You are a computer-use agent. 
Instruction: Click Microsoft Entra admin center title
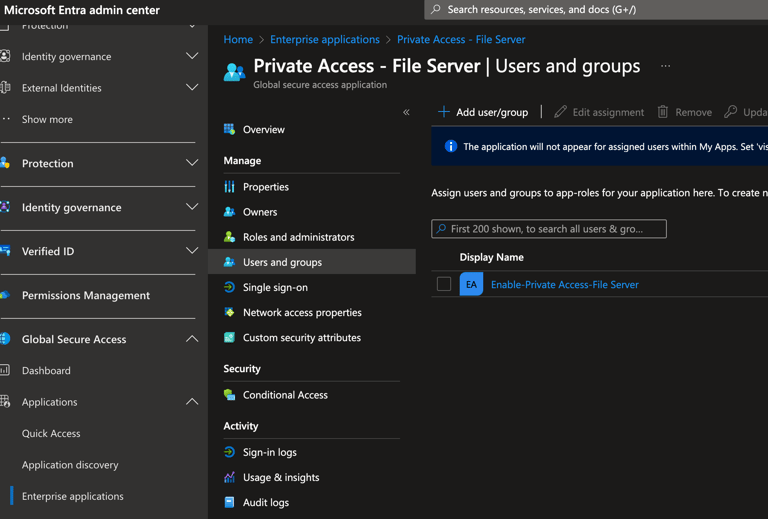point(82,10)
